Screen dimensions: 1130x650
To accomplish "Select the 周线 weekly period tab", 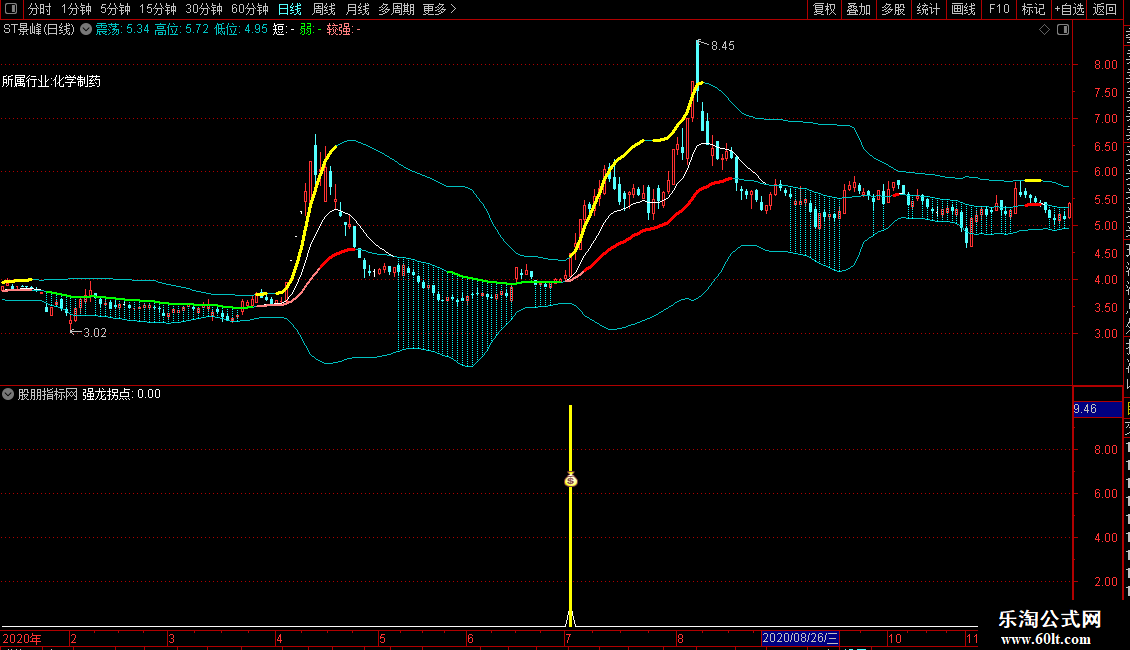I will pos(325,9).
